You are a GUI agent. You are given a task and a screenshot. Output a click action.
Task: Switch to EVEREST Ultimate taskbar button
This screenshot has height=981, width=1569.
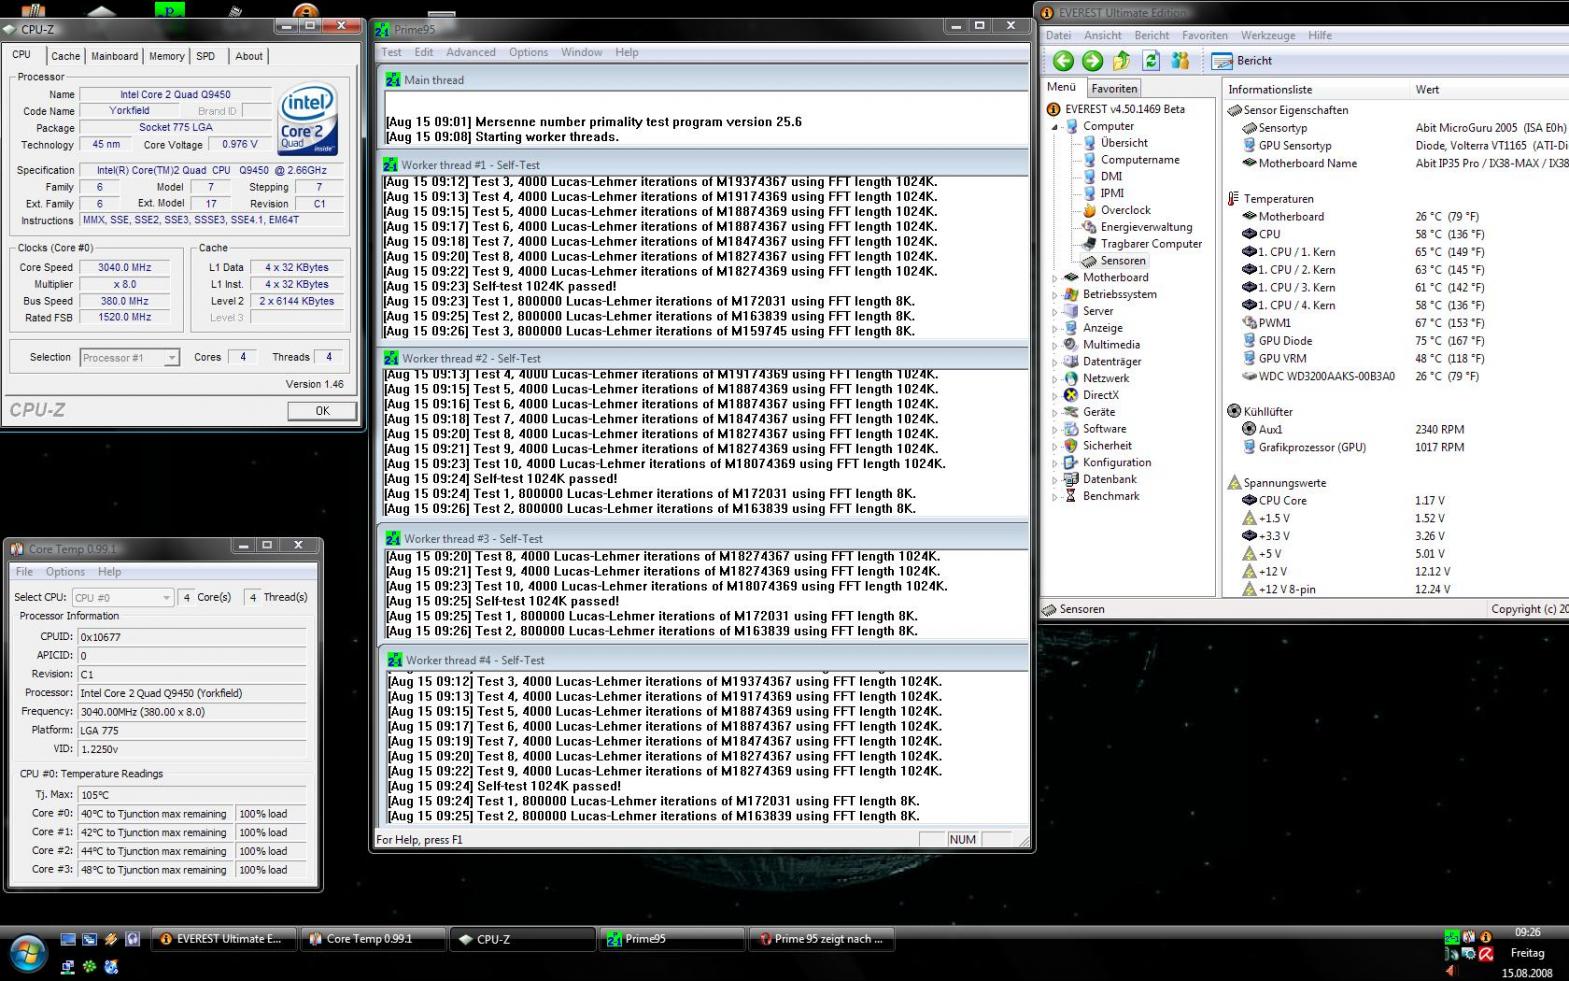(x=224, y=939)
